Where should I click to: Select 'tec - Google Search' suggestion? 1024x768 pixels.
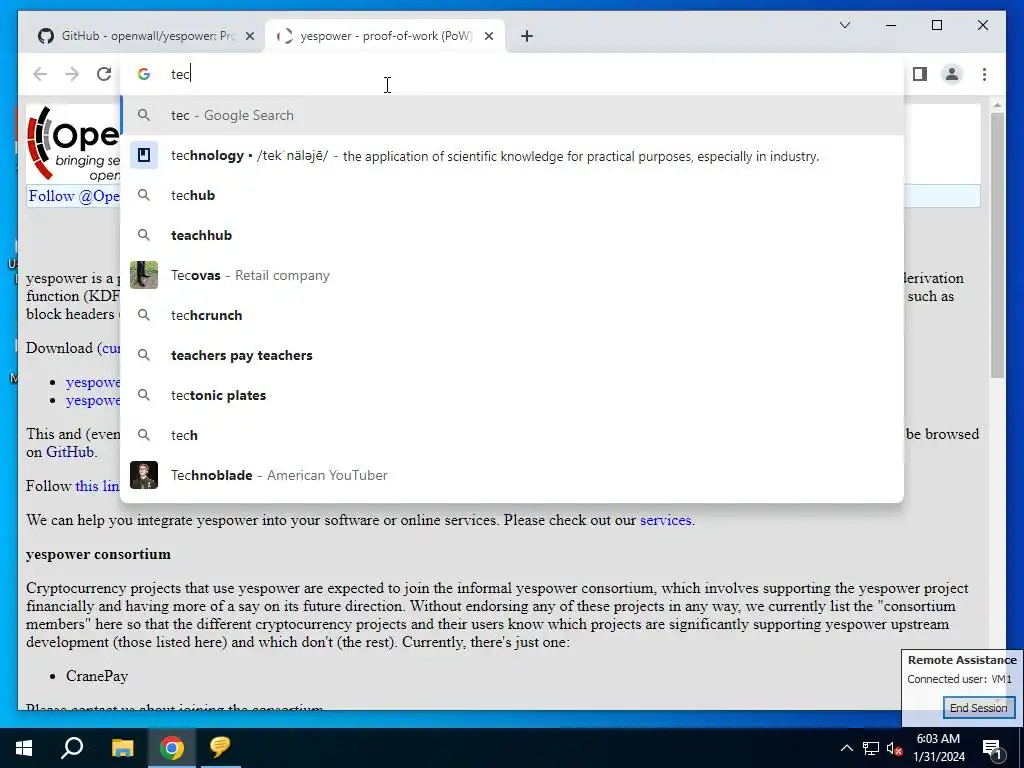tap(512, 116)
